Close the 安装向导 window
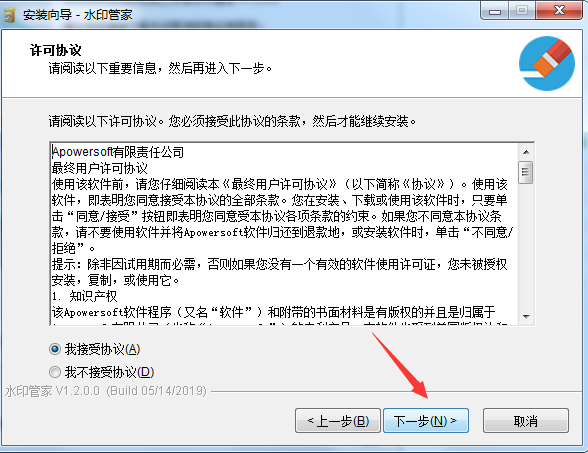This screenshot has width=588, height=453. point(559,10)
